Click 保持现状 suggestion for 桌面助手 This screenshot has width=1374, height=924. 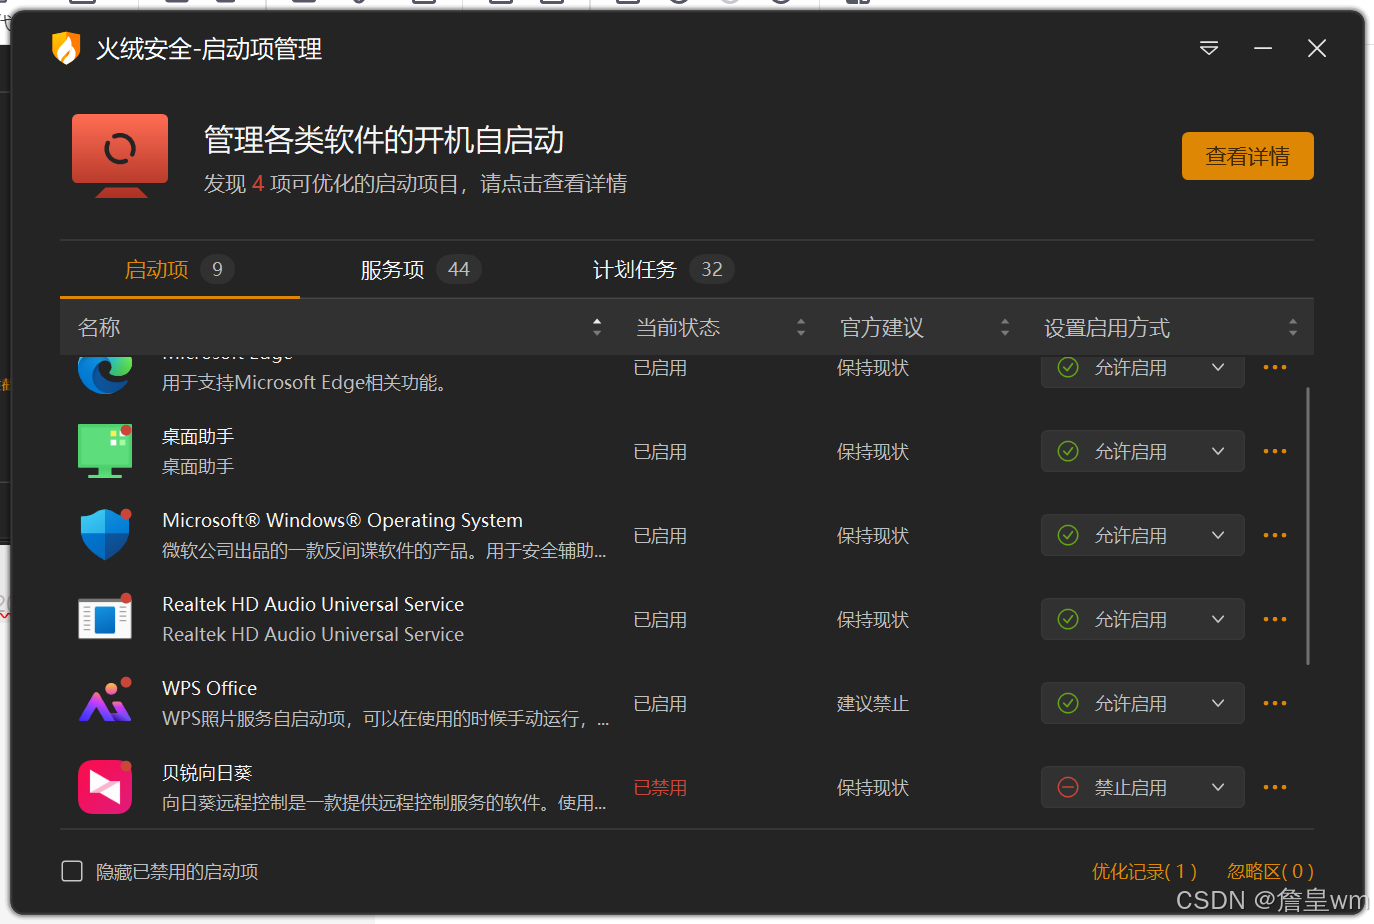click(x=873, y=452)
